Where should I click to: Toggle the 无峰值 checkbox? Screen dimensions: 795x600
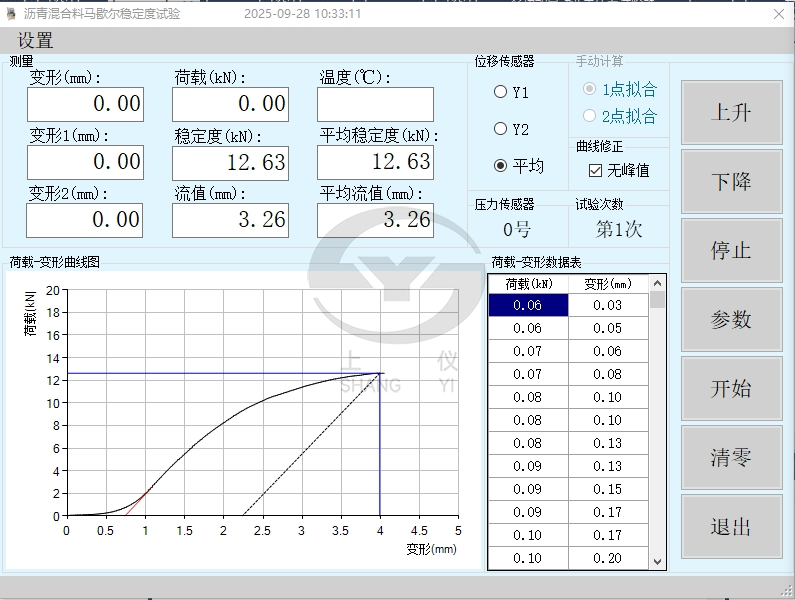click(x=595, y=171)
